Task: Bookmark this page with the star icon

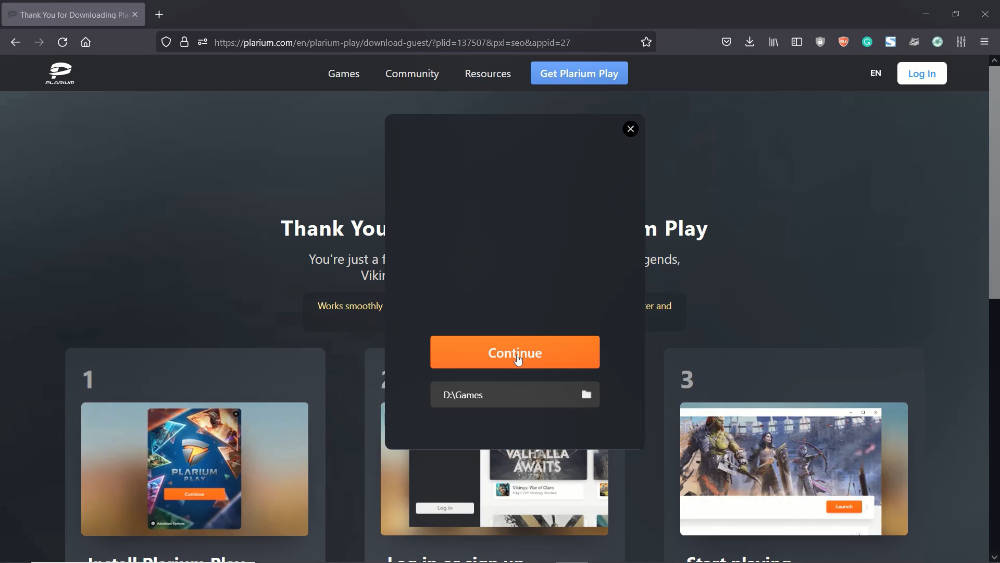Action: coord(646,42)
